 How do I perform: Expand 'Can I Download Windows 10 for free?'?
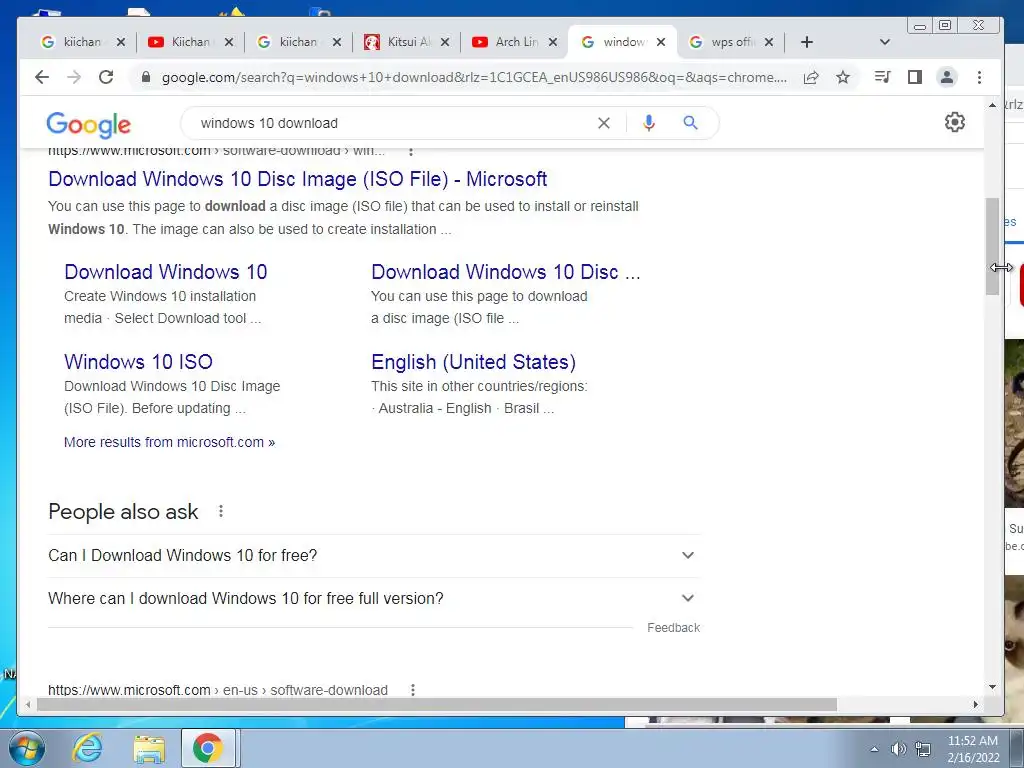374,556
